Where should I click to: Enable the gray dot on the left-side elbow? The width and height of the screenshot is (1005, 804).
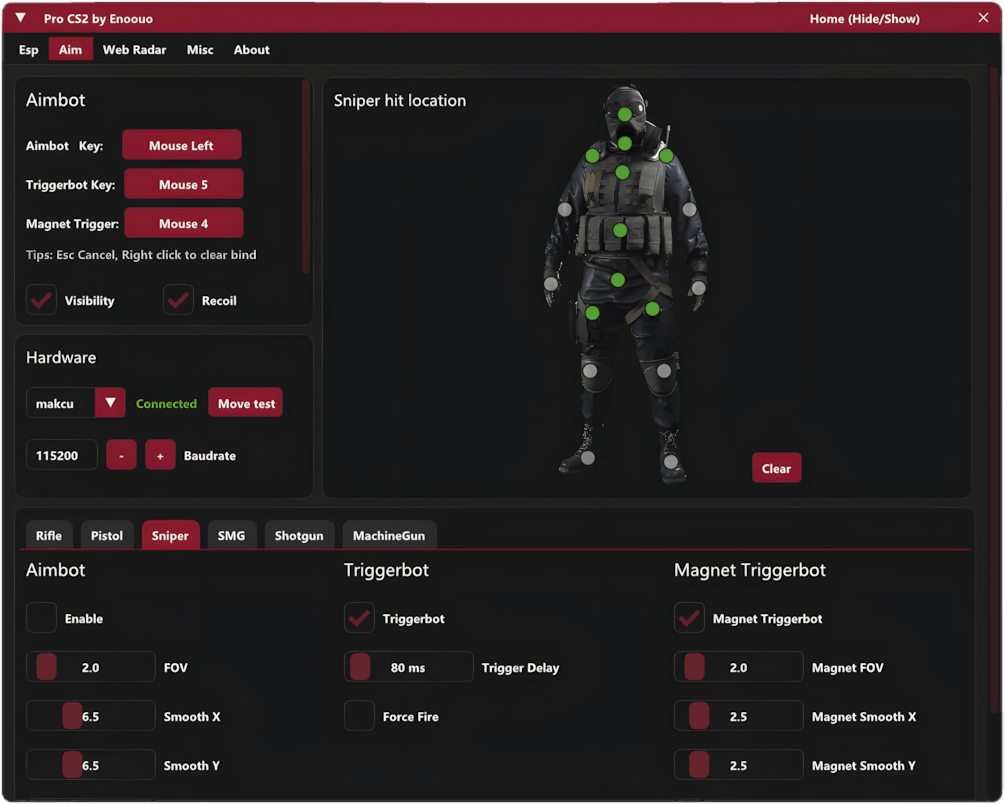coord(565,209)
